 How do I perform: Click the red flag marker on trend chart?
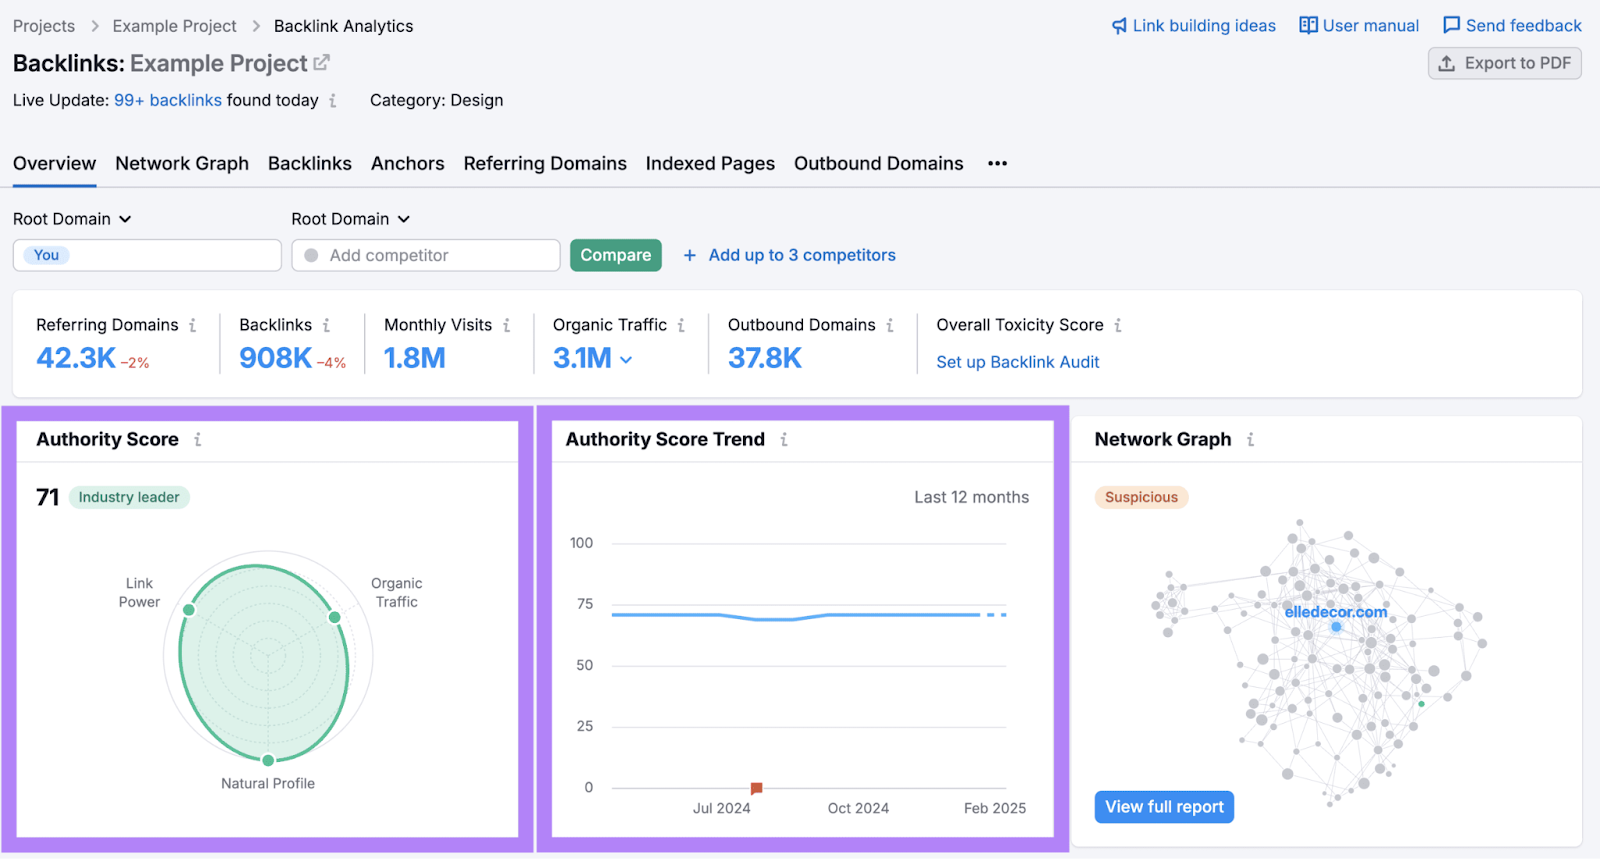point(756,788)
